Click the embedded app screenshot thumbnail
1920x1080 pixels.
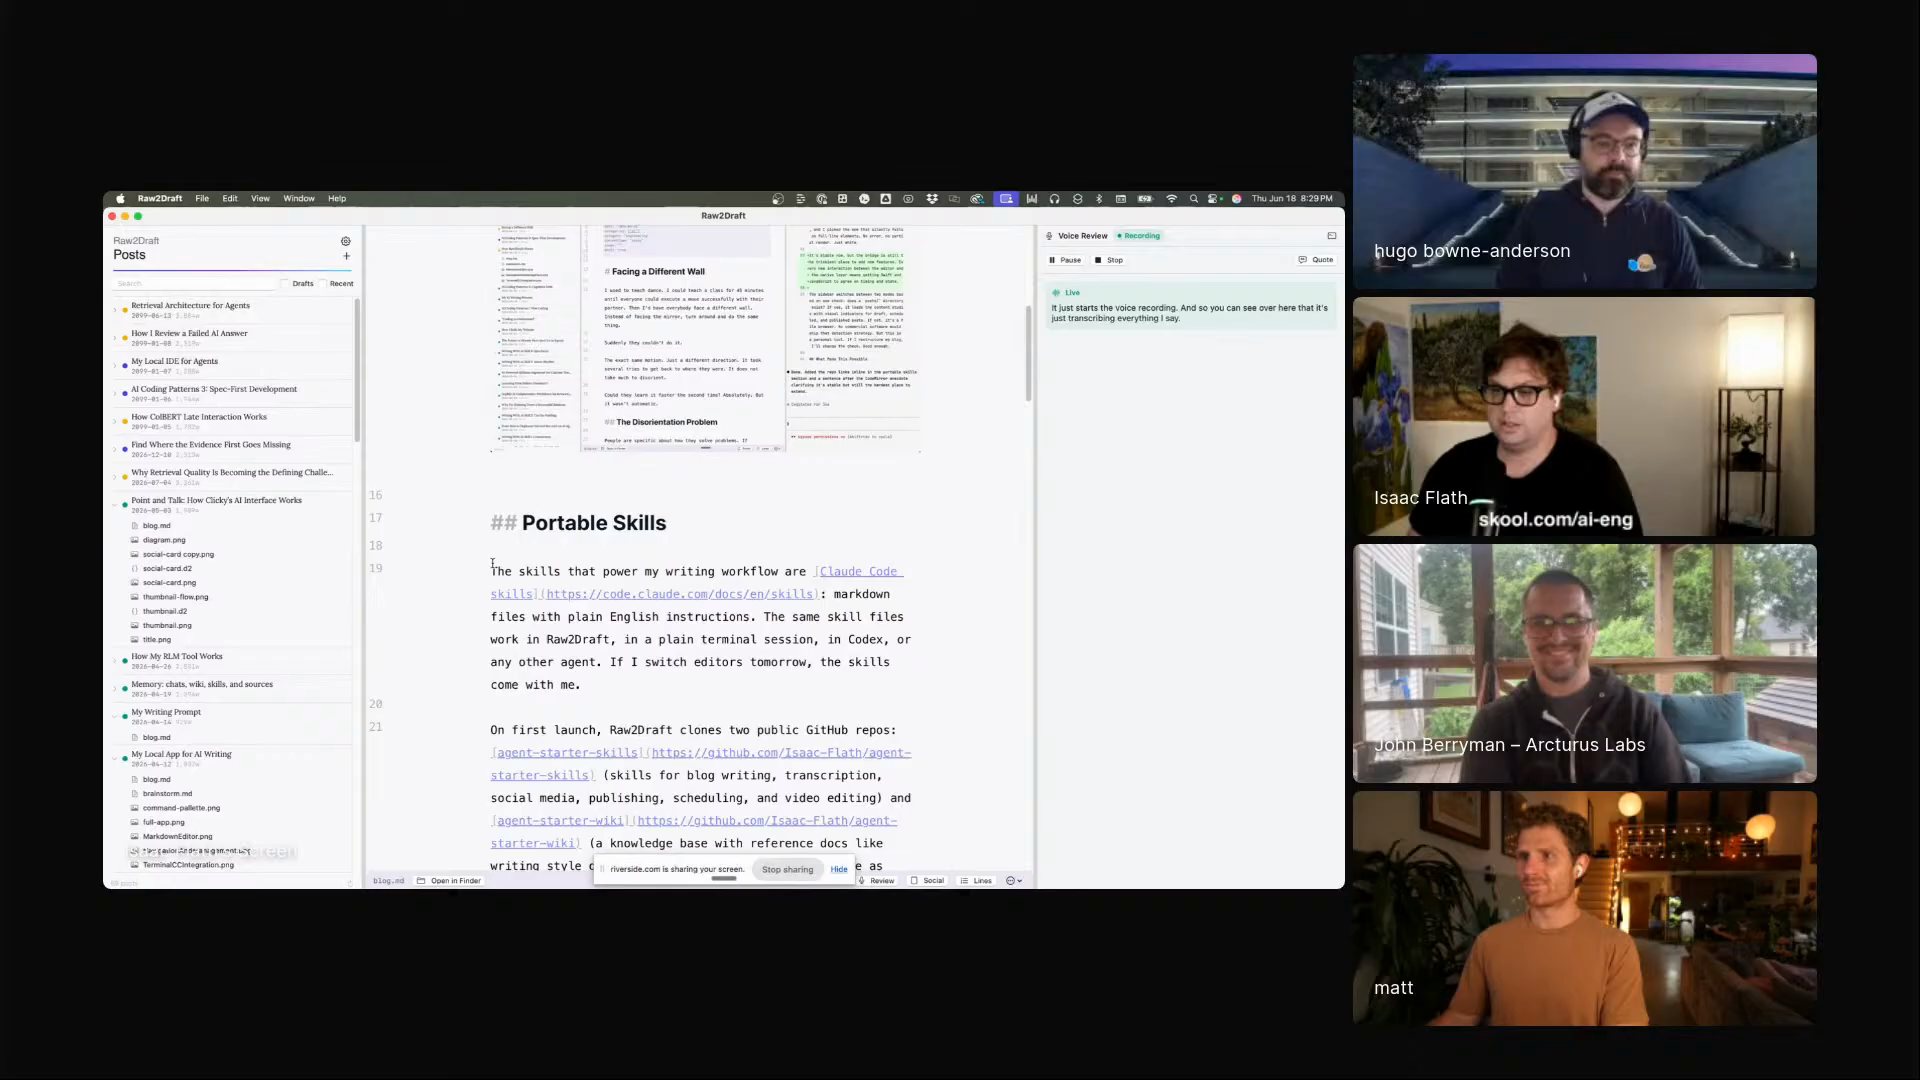pos(705,339)
